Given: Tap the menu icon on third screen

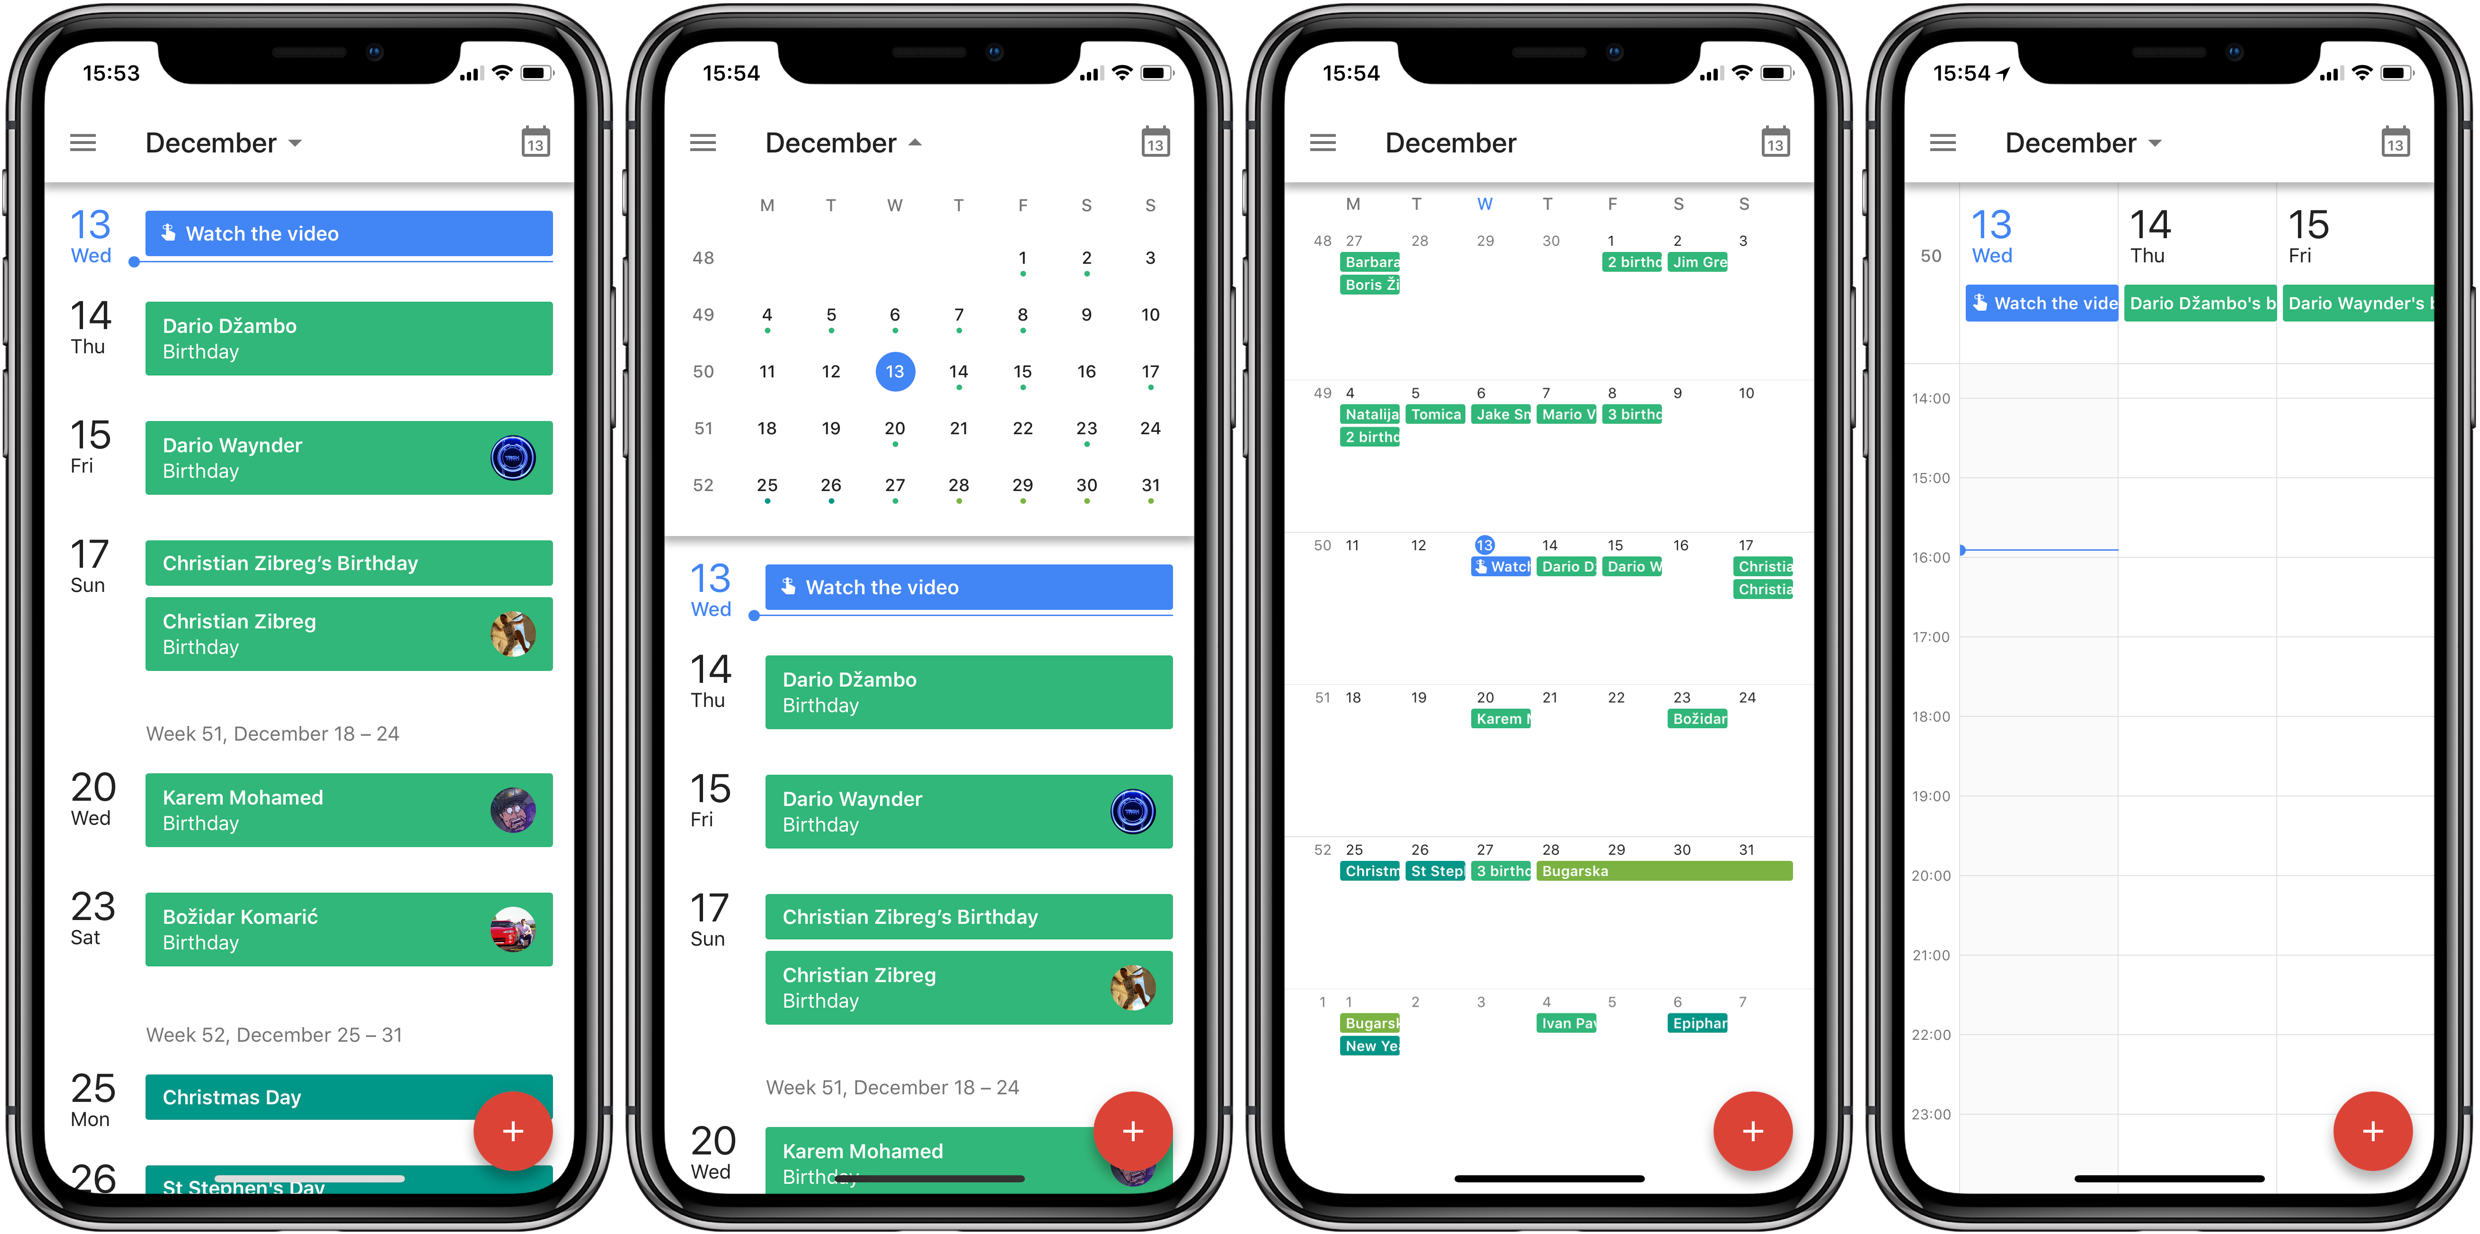Looking at the screenshot, I should pos(1322,141).
